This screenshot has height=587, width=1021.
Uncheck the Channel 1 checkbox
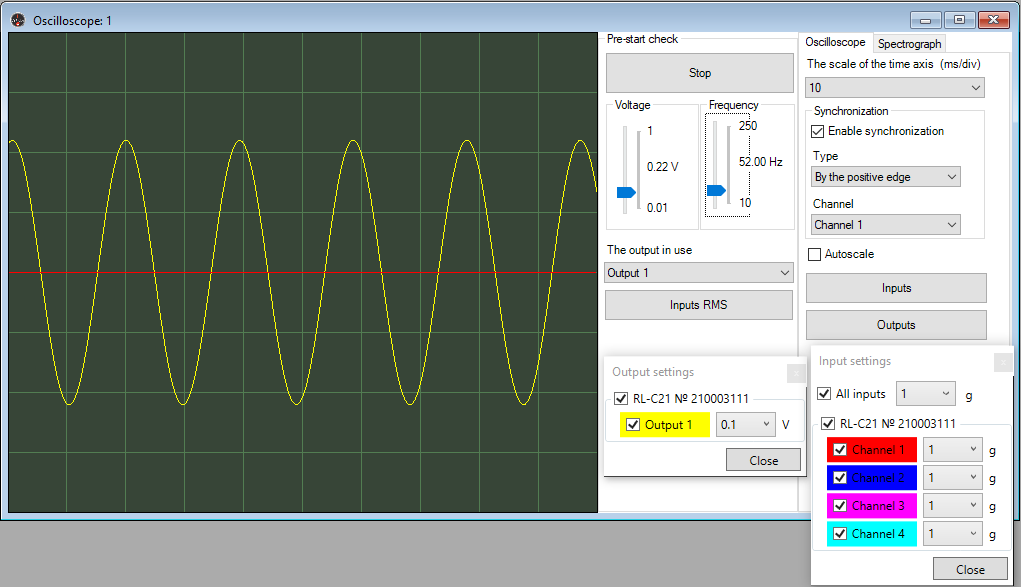tap(840, 450)
